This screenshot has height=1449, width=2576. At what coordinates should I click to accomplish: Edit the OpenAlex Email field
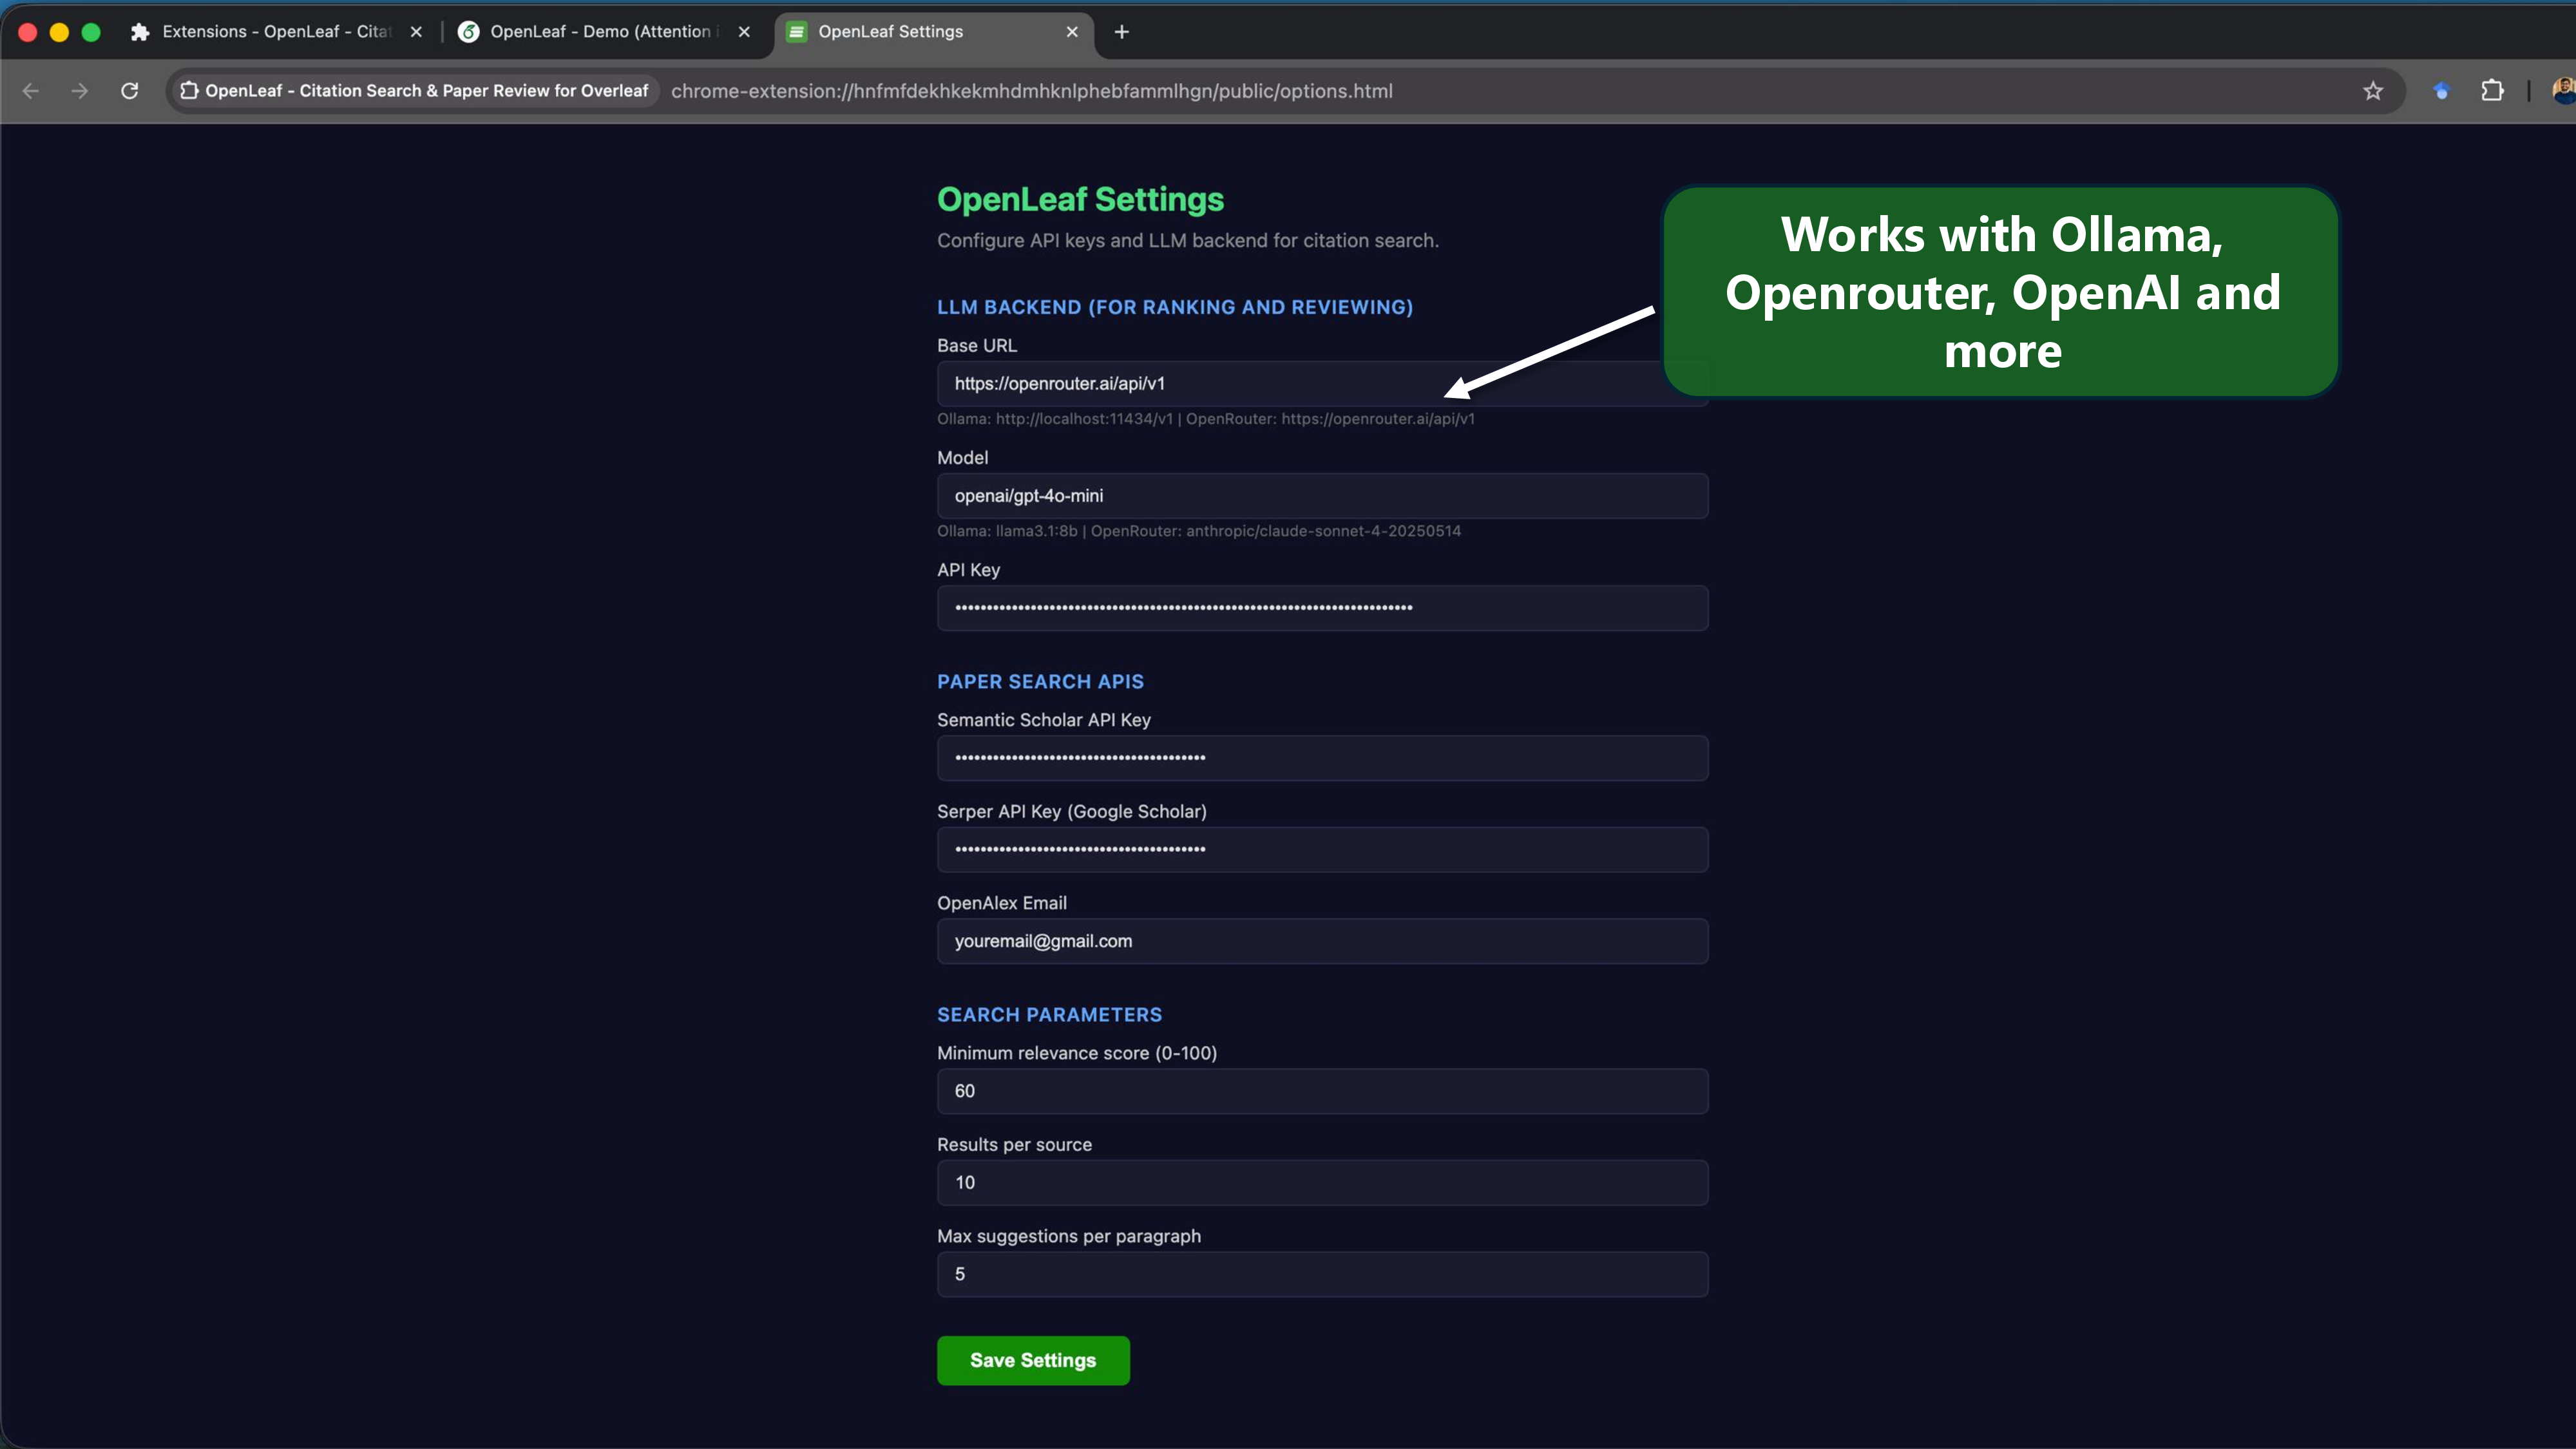pos(1322,941)
